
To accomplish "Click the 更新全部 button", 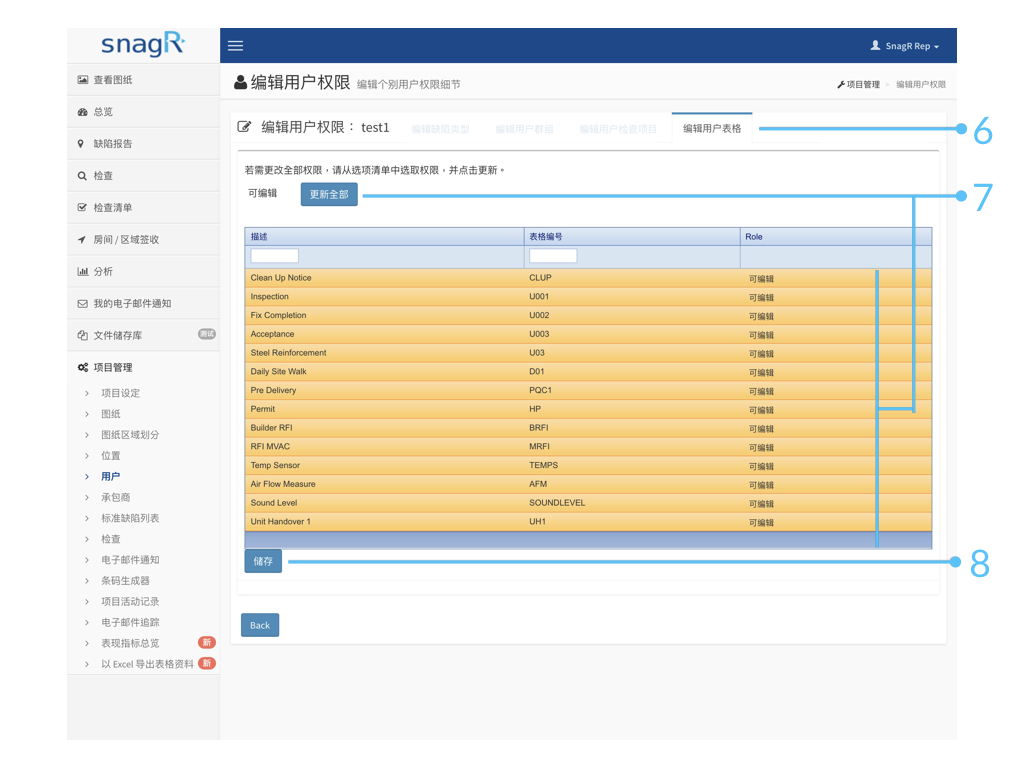I will pos(329,195).
